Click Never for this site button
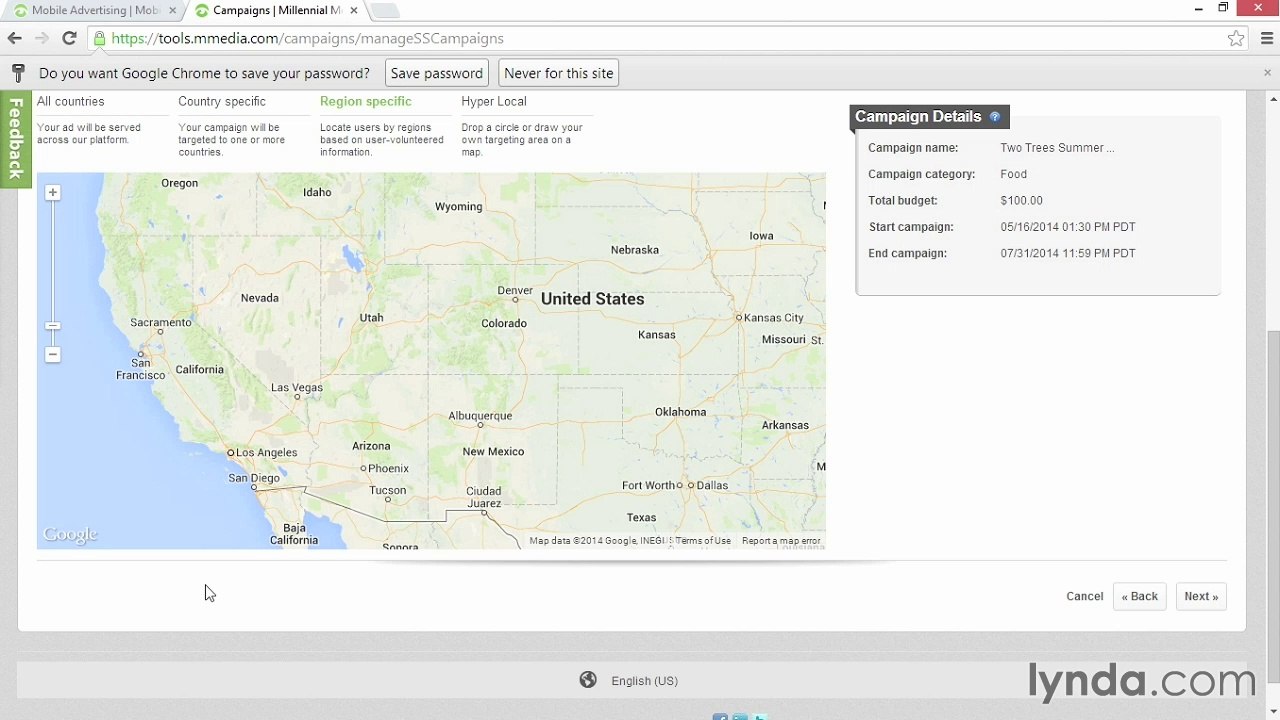This screenshot has height=720, width=1280. pyautogui.click(x=559, y=73)
